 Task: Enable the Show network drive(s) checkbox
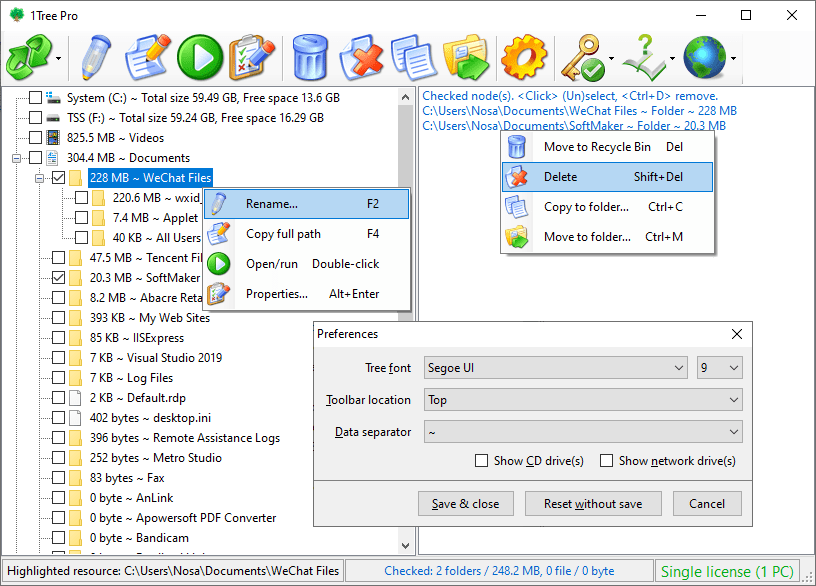[x=606, y=461]
